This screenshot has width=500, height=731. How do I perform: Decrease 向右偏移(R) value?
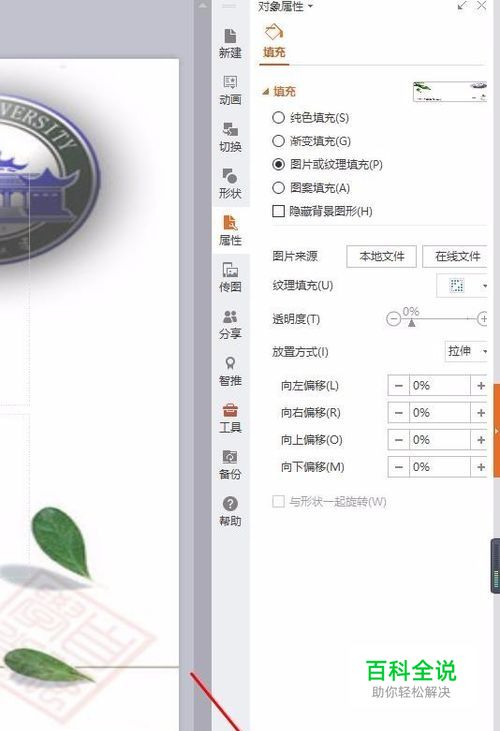pyautogui.click(x=398, y=413)
